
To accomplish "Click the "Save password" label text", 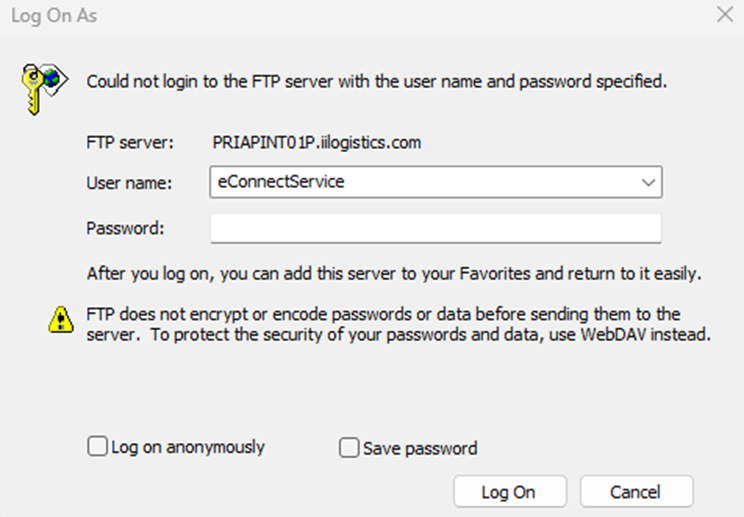I will [420, 448].
